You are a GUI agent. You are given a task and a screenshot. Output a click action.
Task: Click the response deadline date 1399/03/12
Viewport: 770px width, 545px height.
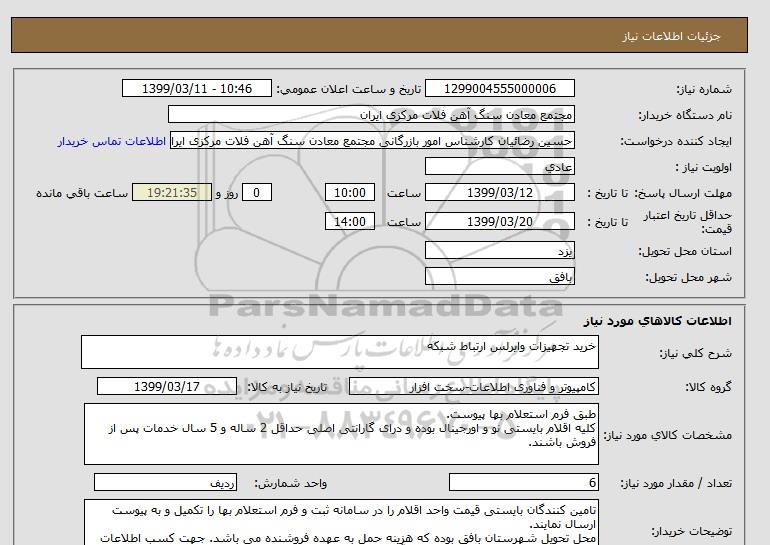[499, 192]
